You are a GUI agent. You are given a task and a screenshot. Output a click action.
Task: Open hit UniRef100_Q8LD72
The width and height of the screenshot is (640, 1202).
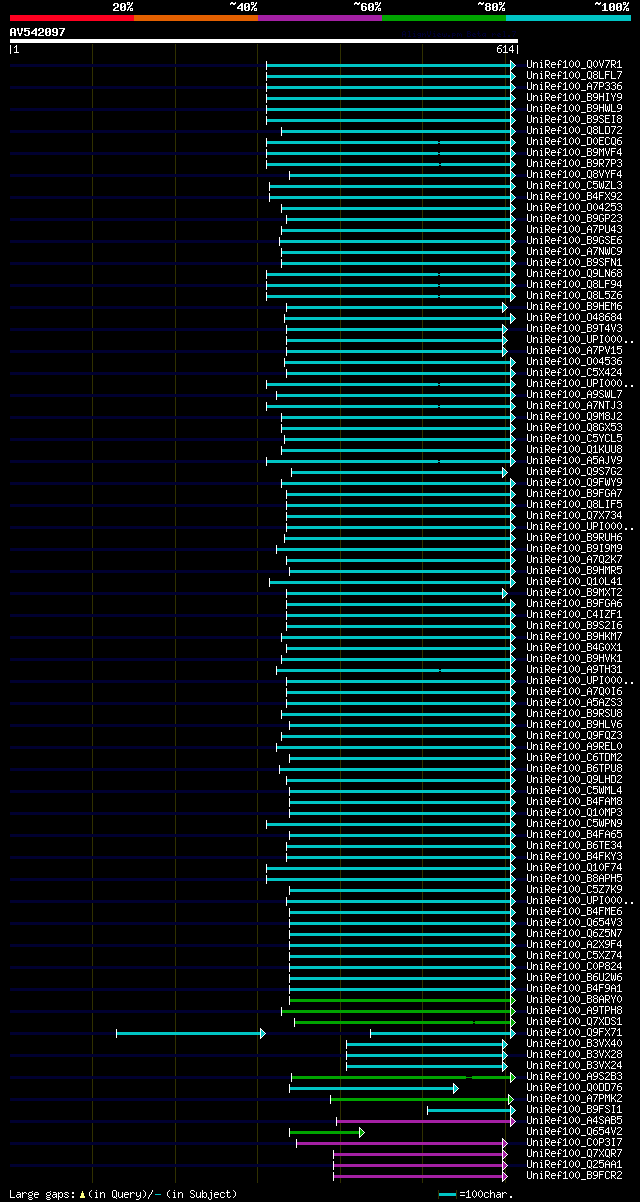(x=574, y=130)
